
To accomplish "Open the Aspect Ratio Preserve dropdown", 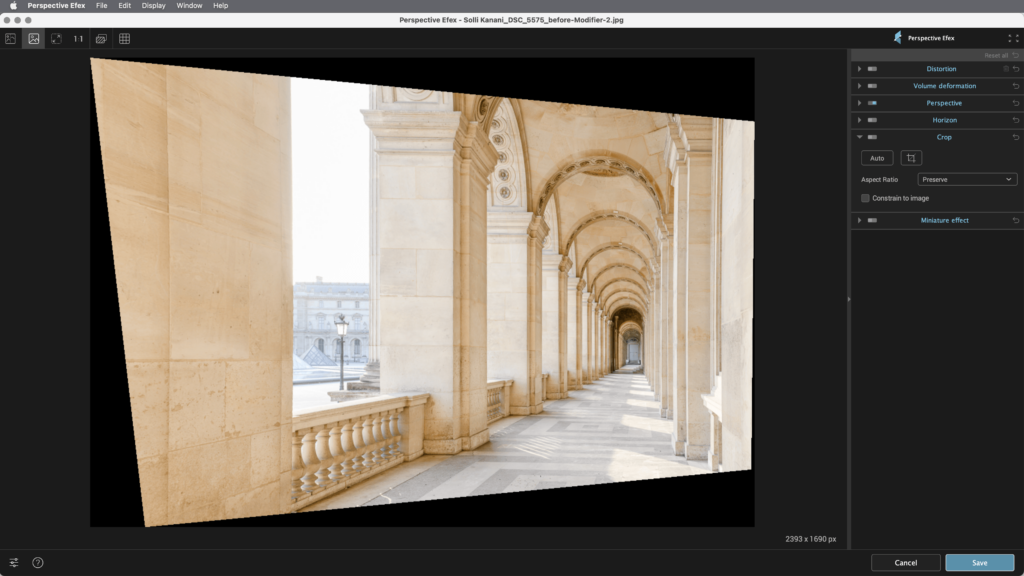I will (967, 180).
